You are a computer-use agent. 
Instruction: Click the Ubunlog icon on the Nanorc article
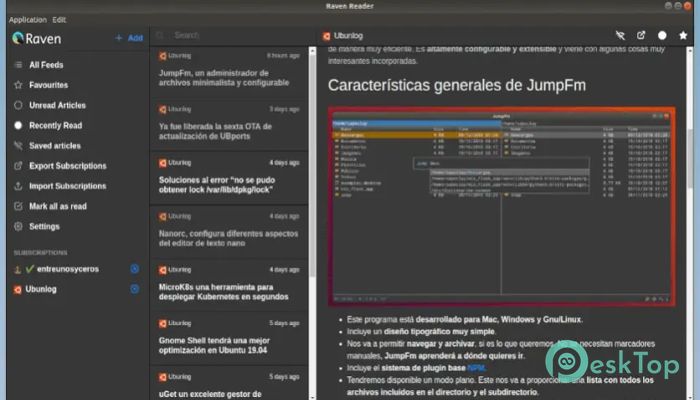(x=162, y=217)
